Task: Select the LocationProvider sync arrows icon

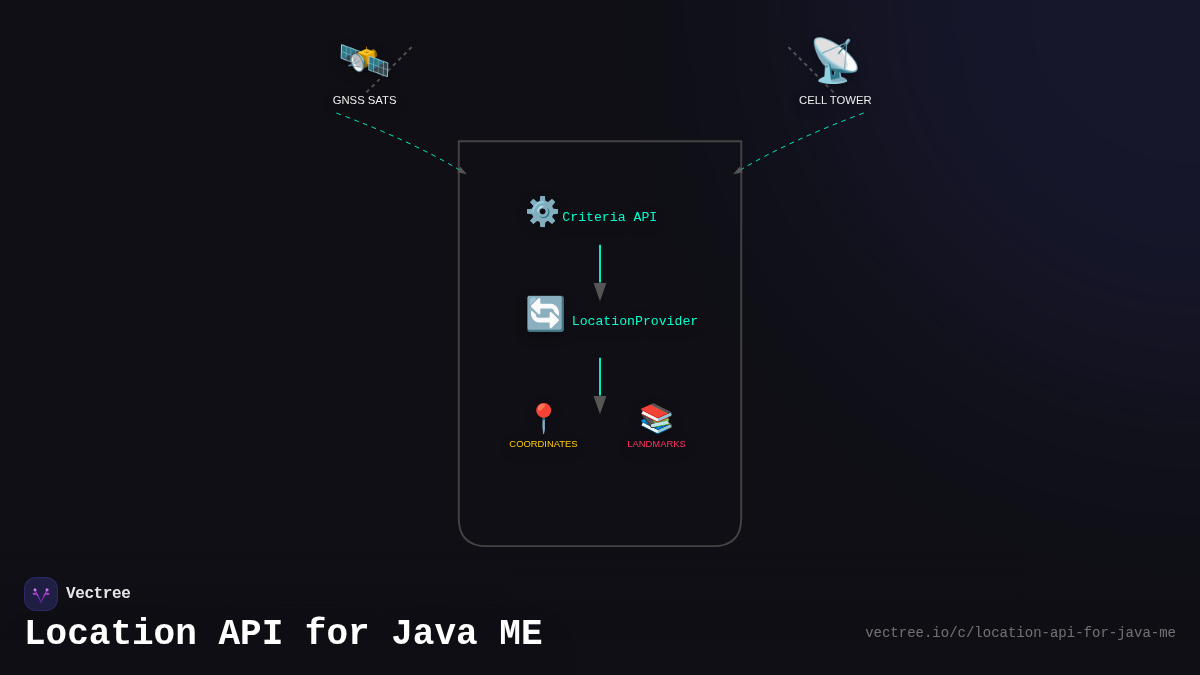Action: tap(545, 314)
